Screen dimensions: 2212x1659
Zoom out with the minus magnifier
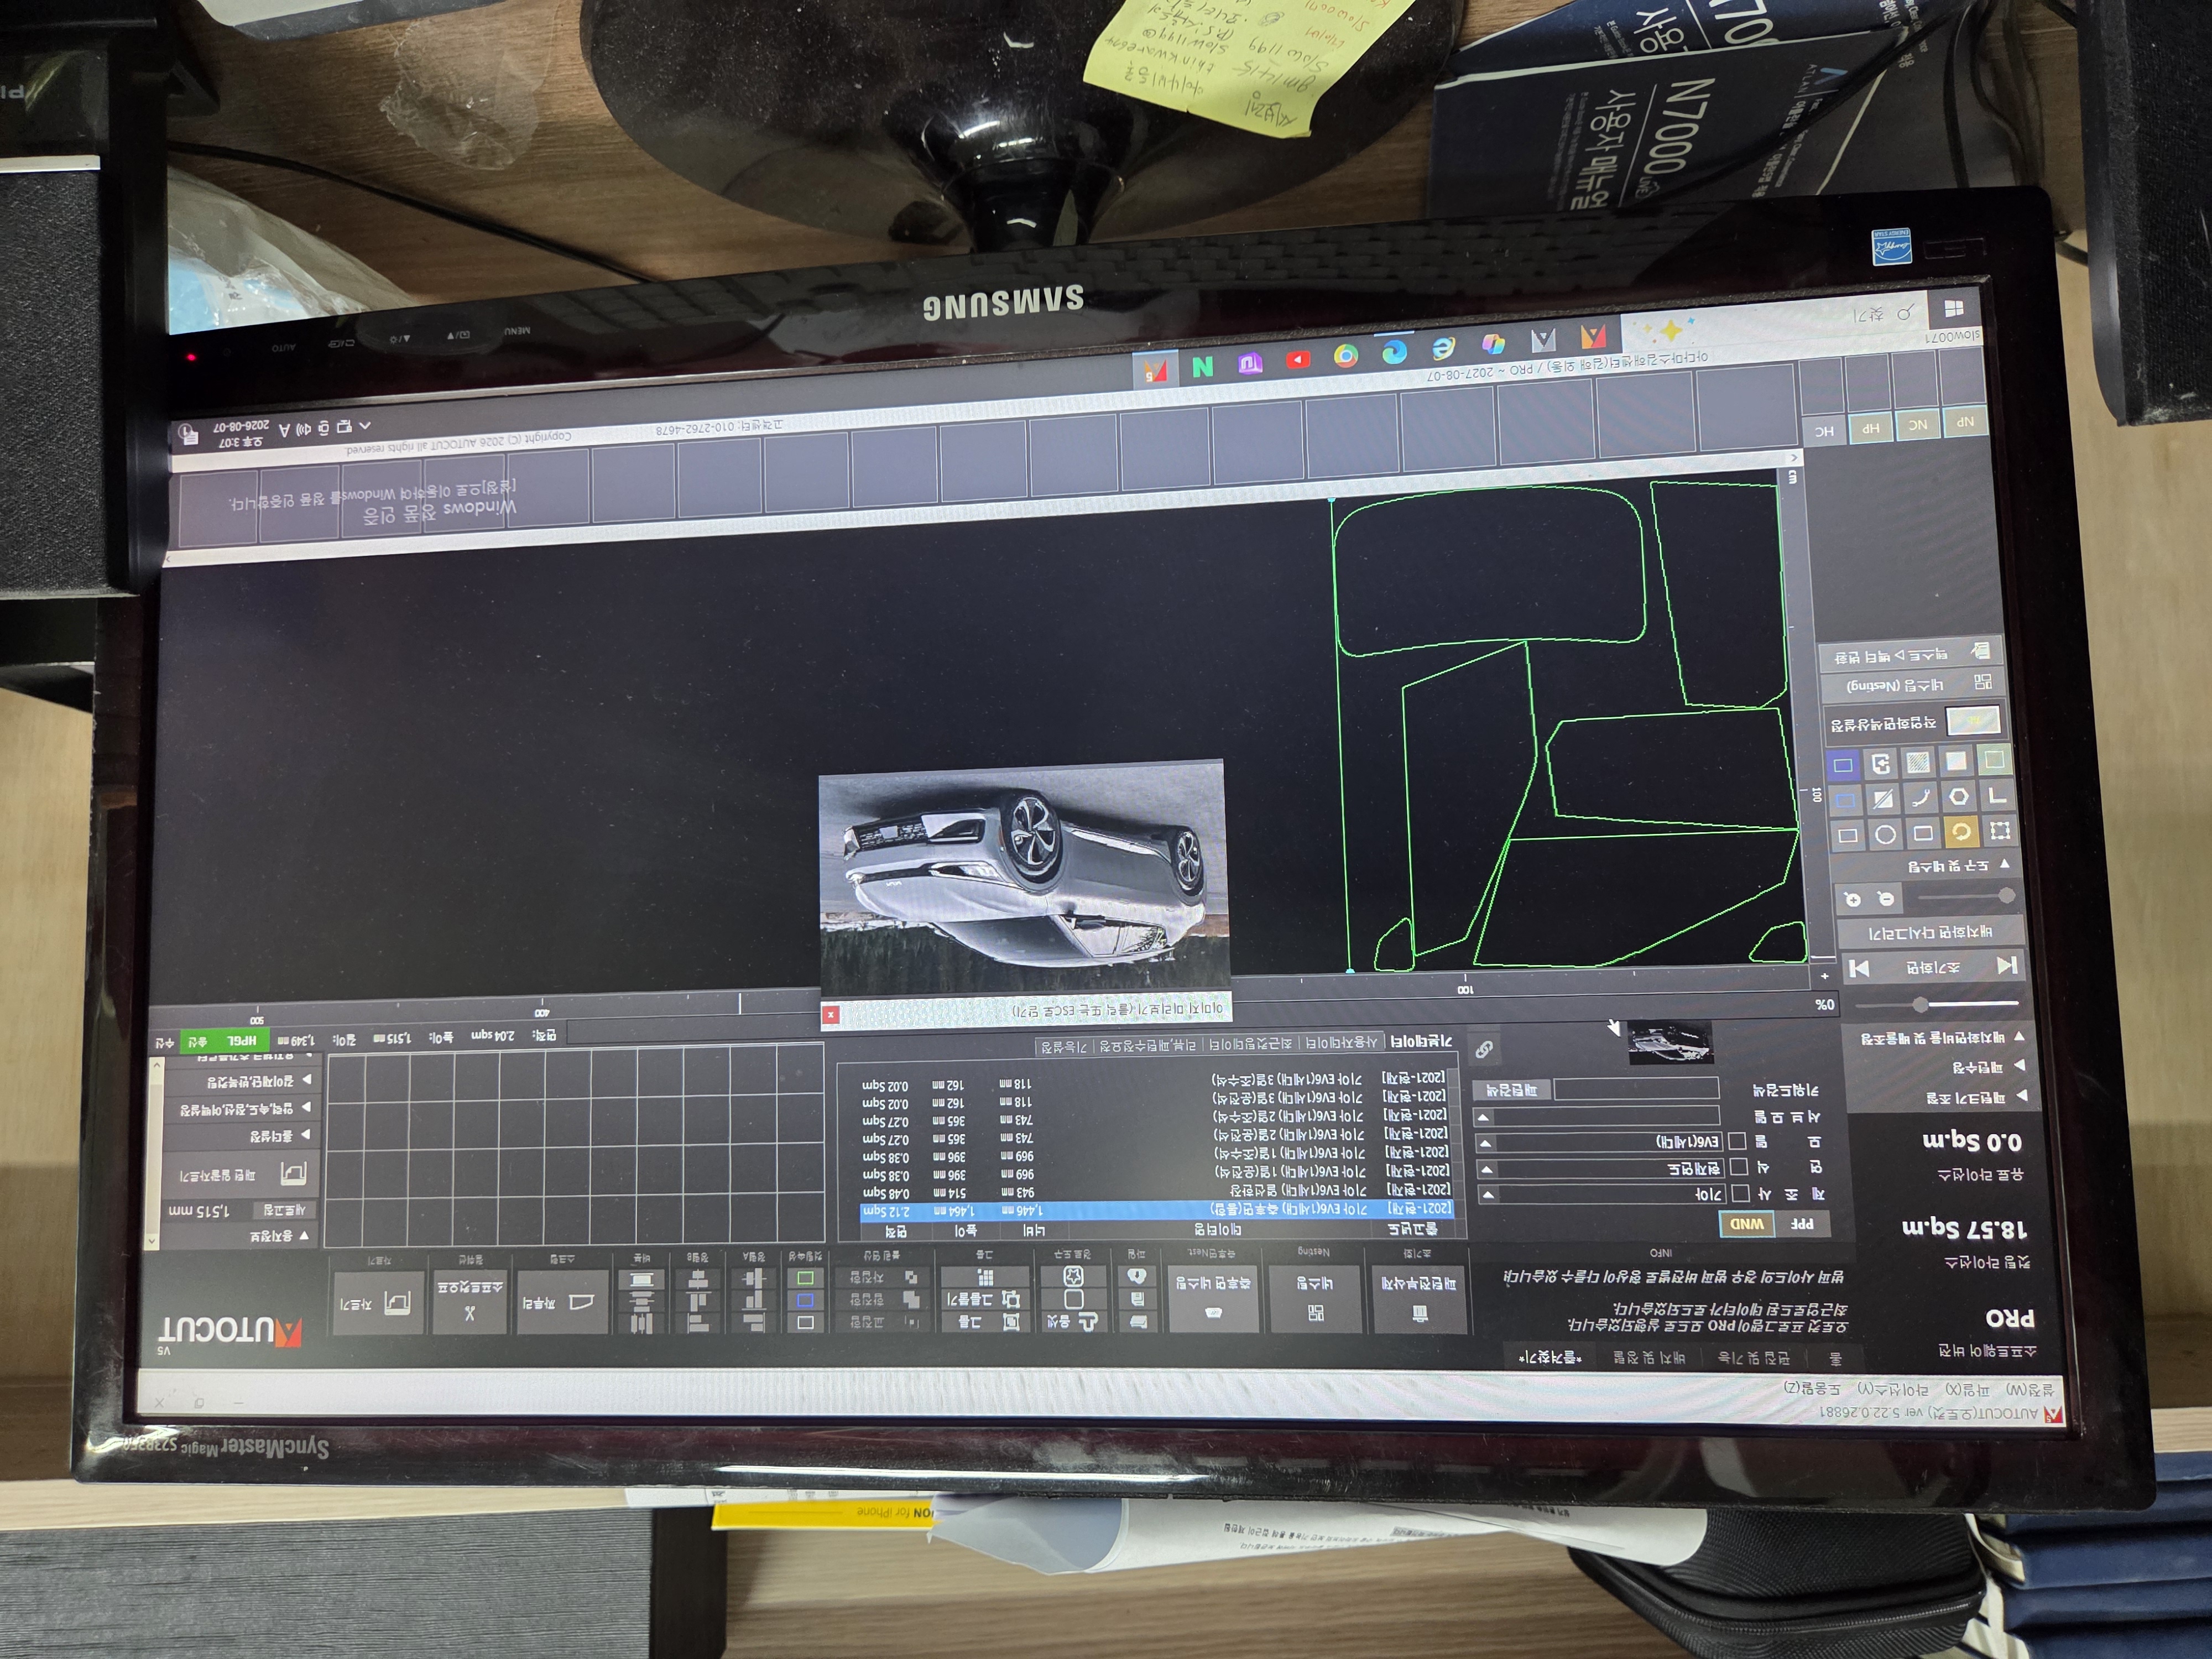[x=1885, y=898]
